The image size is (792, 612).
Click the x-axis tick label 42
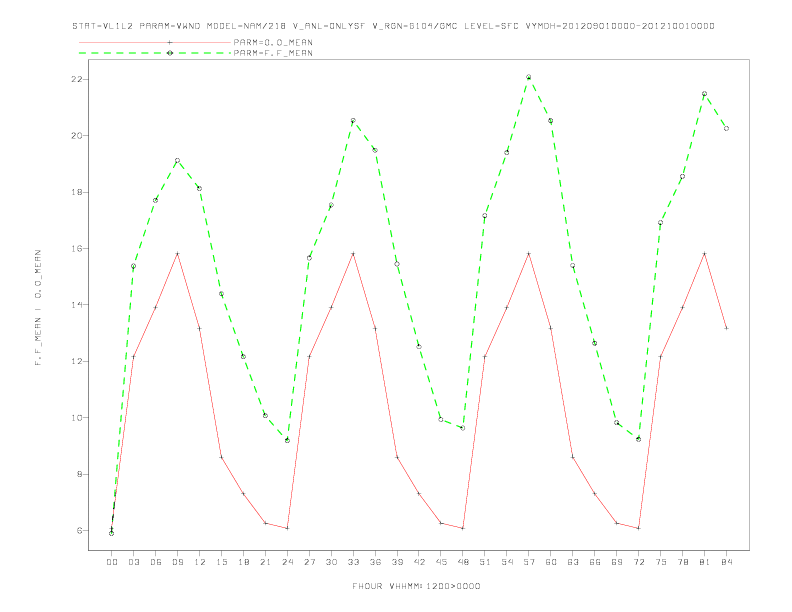pyautogui.click(x=419, y=562)
